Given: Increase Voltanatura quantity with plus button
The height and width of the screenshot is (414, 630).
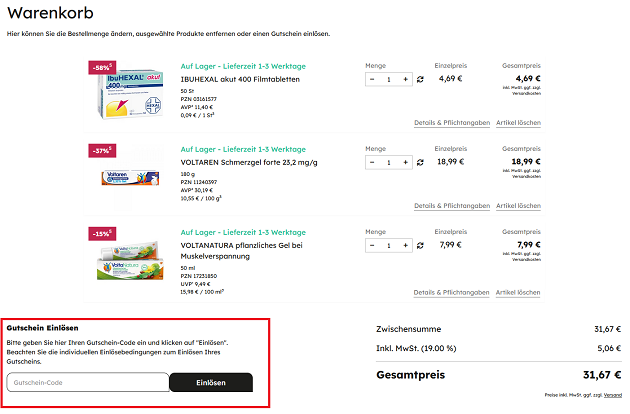Looking at the screenshot, I should (405, 245).
